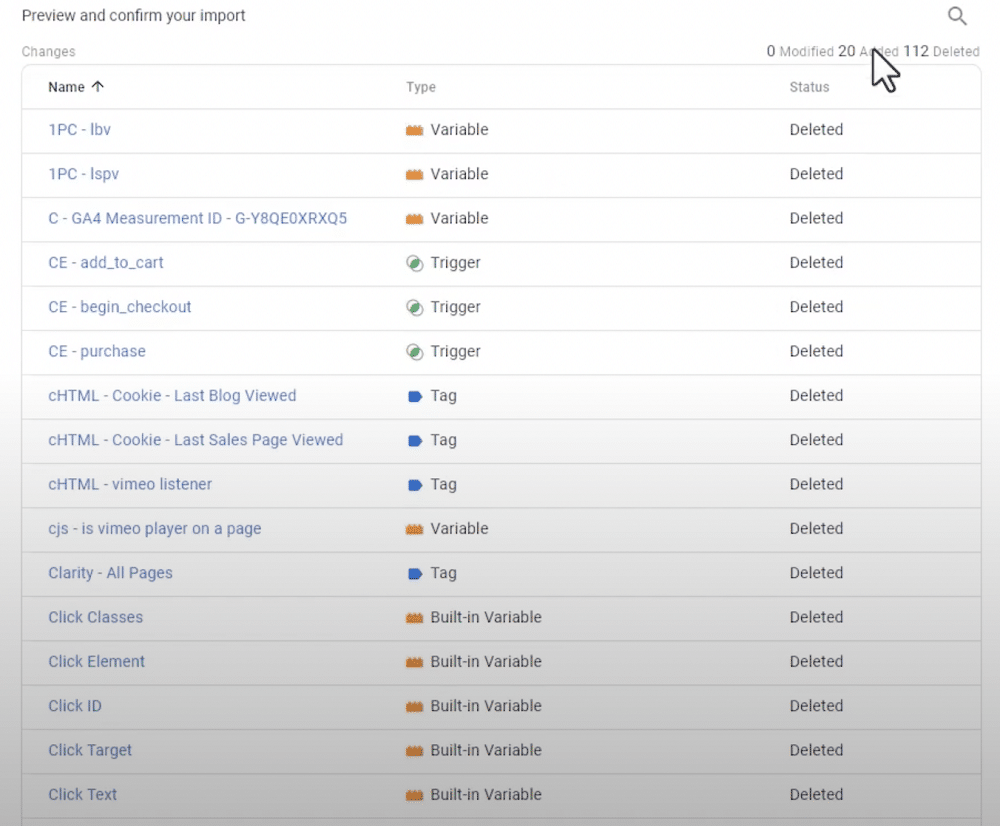Sort the table by the Status column
1000x826 pixels.
click(808, 87)
